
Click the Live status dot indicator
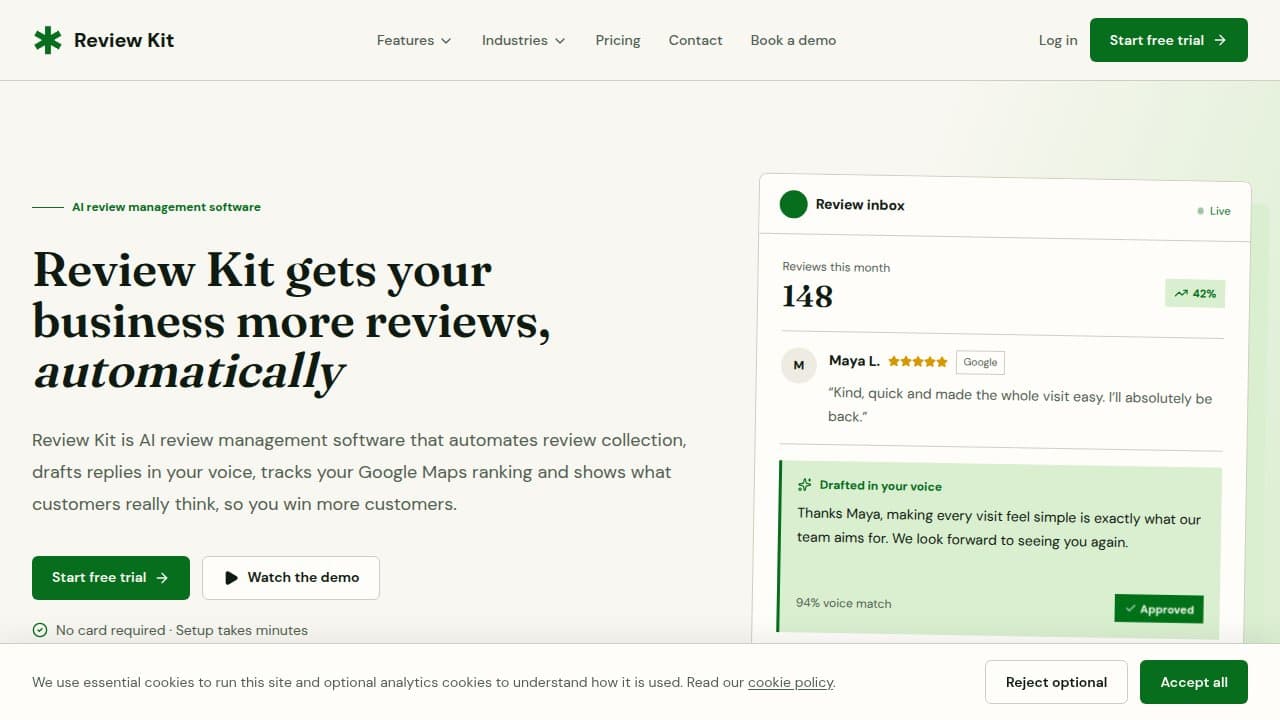pyautogui.click(x=1200, y=211)
